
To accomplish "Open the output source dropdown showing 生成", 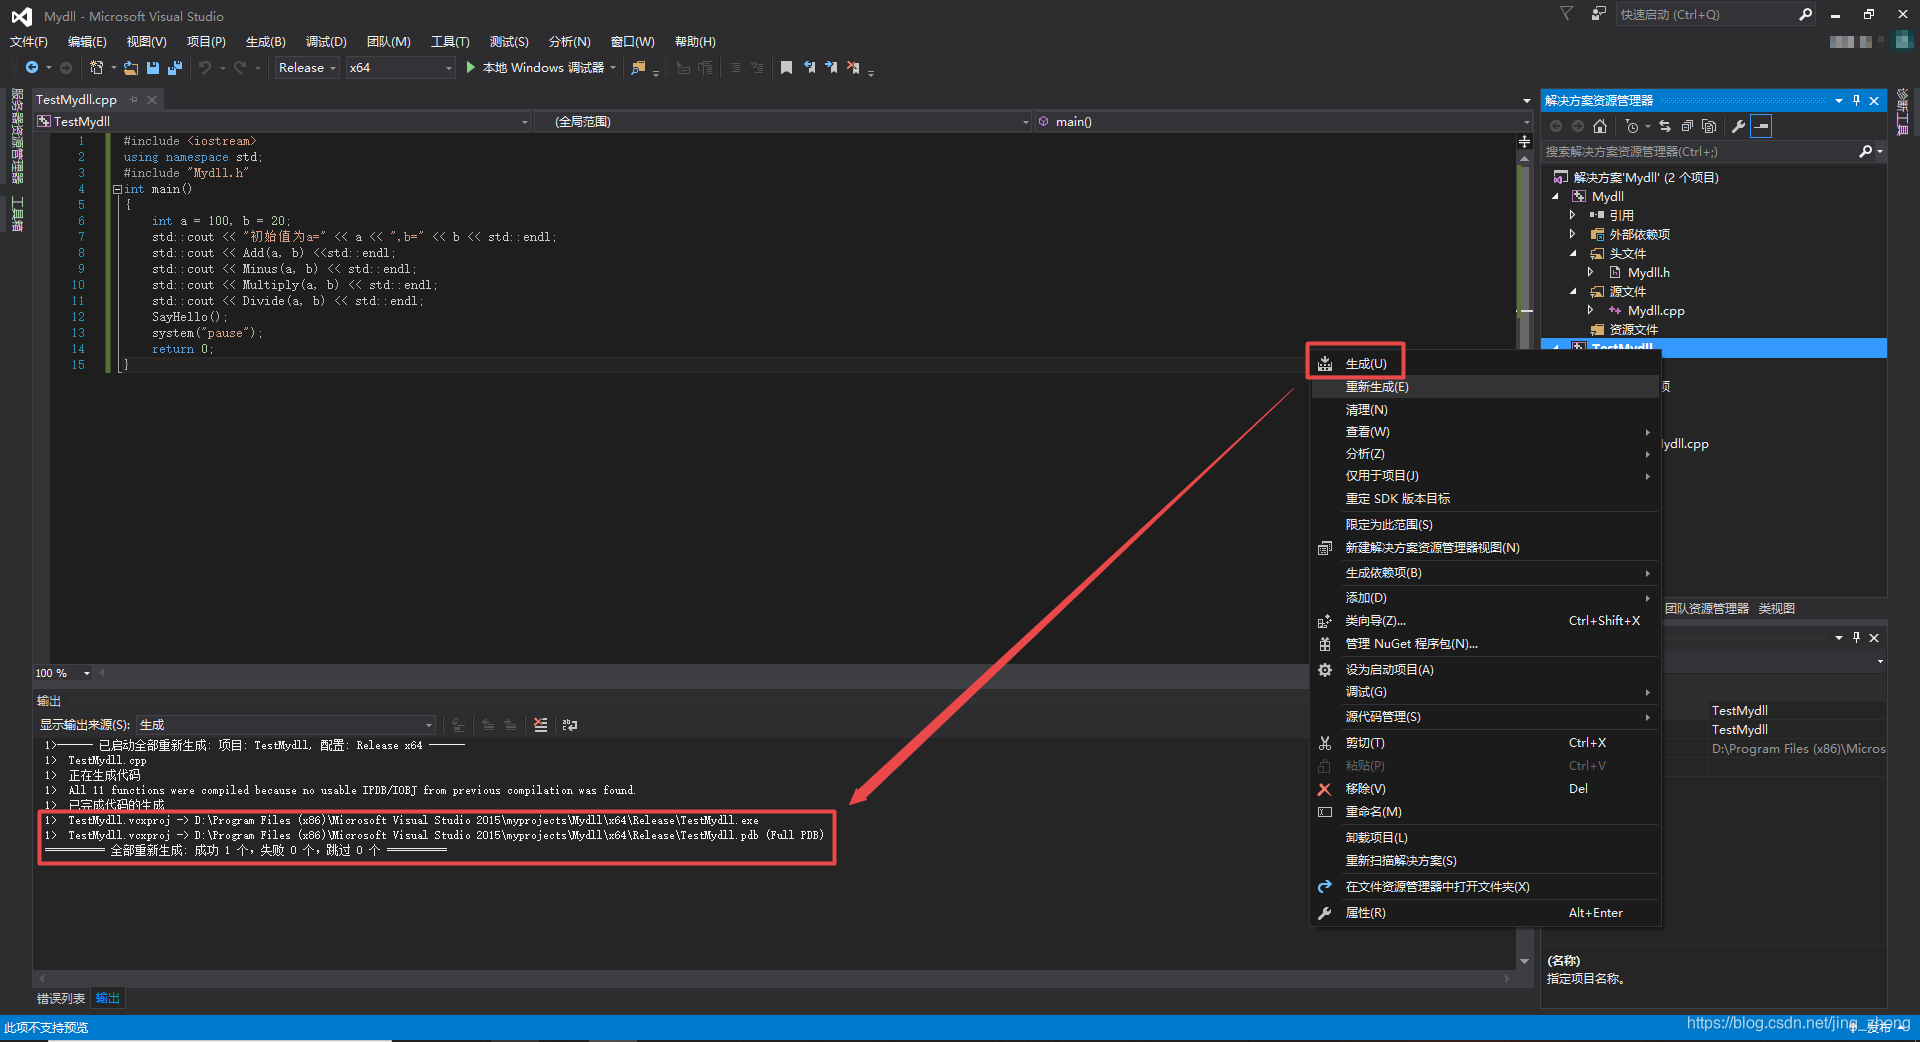I will (285, 724).
